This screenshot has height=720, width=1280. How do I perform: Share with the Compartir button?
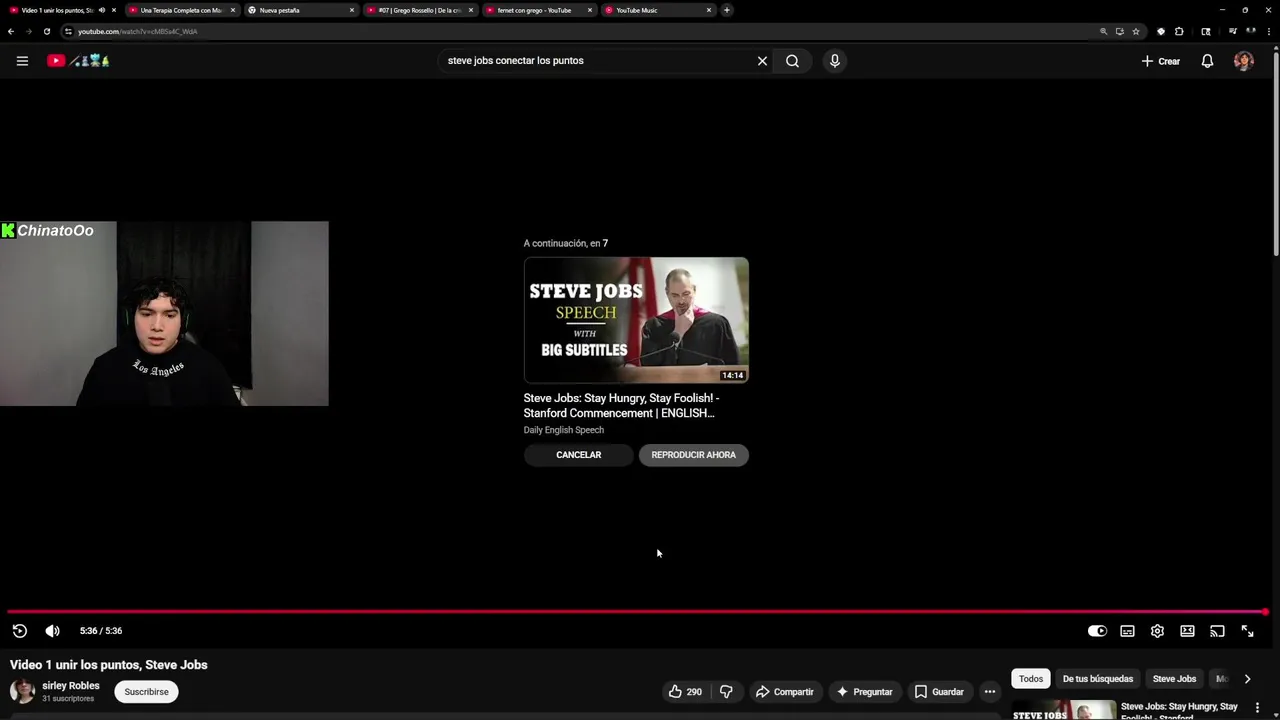784,692
